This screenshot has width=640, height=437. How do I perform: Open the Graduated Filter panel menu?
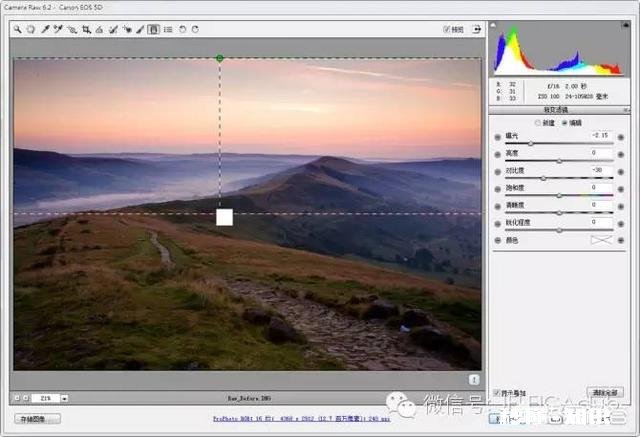[x=626, y=109]
